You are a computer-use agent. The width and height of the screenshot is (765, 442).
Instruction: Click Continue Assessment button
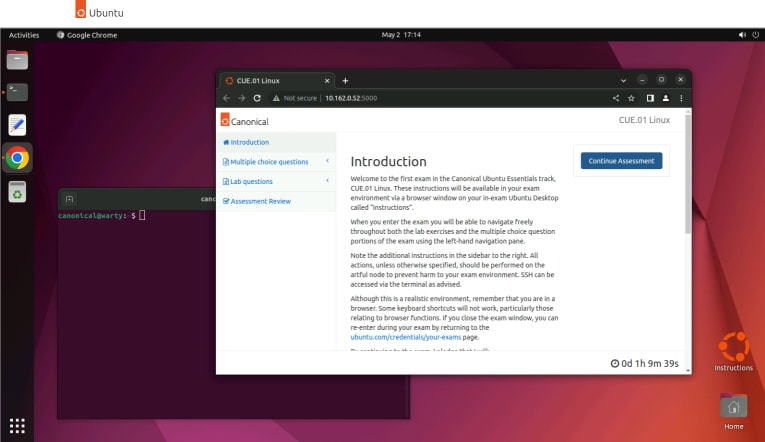tap(621, 161)
